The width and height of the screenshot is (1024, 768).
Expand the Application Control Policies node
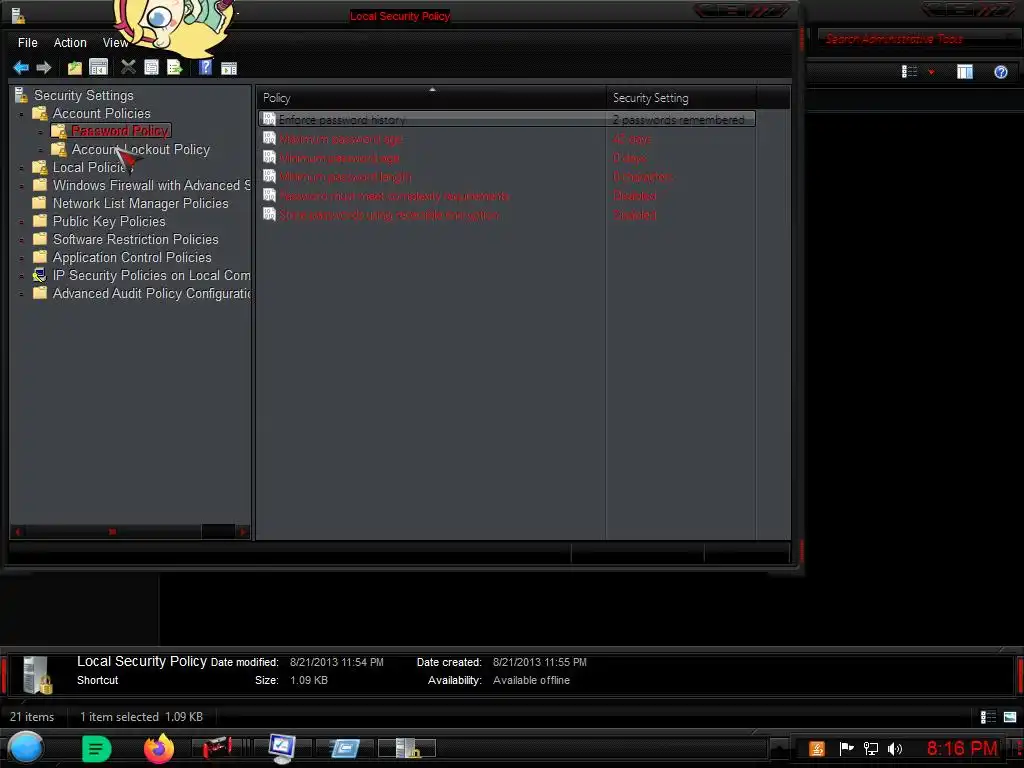pos(22,258)
